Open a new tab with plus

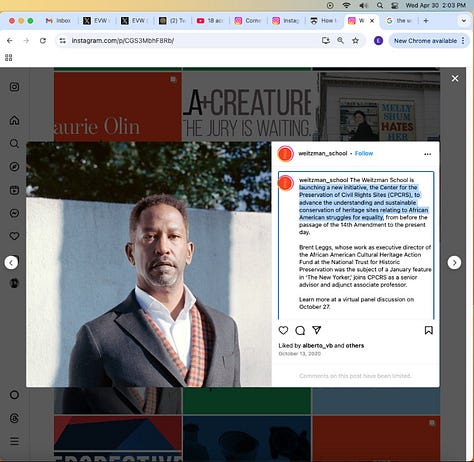click(426, 21)
